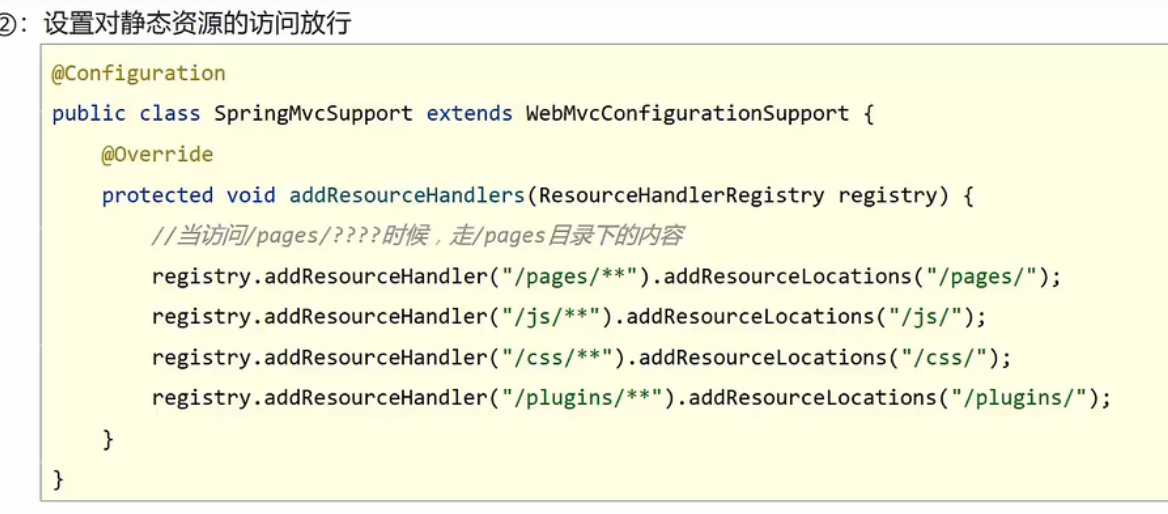This screenshot has height=514, width=1168.
Task: Click the @Configuration annotation
Action: click(139, 73)
